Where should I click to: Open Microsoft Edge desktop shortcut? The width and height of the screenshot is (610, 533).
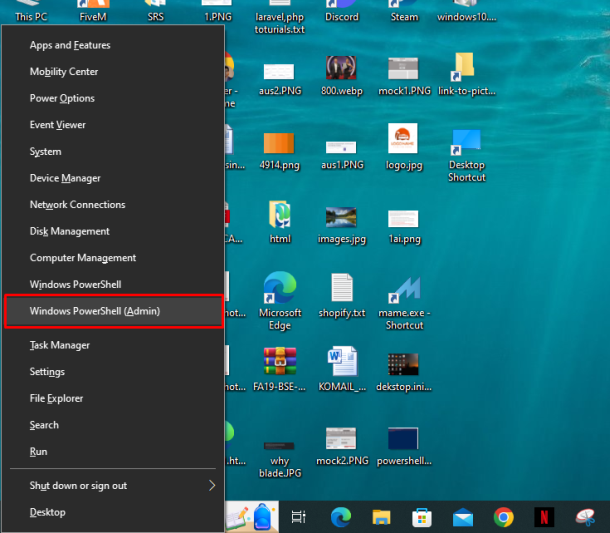(279, 292)
